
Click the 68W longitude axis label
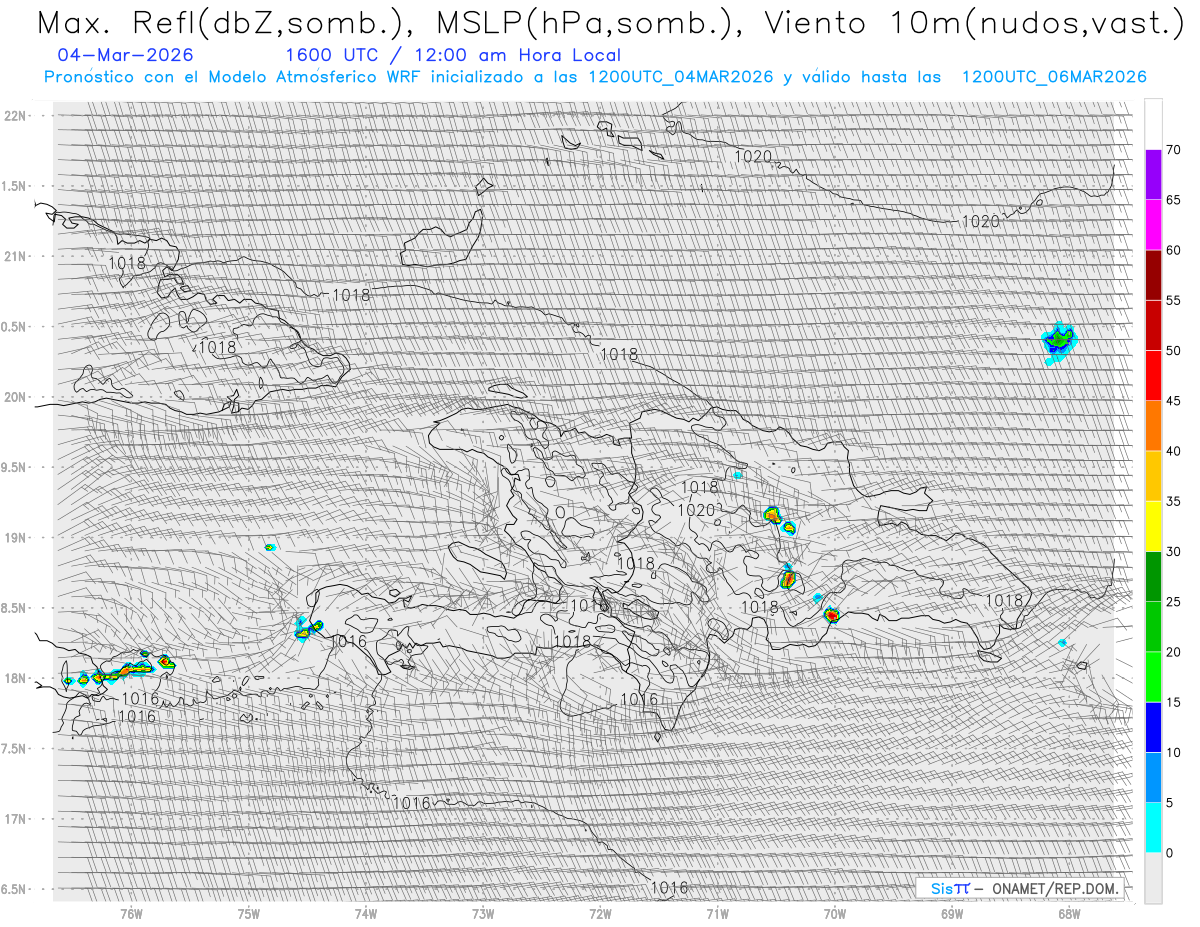[x=1069, y=914]
